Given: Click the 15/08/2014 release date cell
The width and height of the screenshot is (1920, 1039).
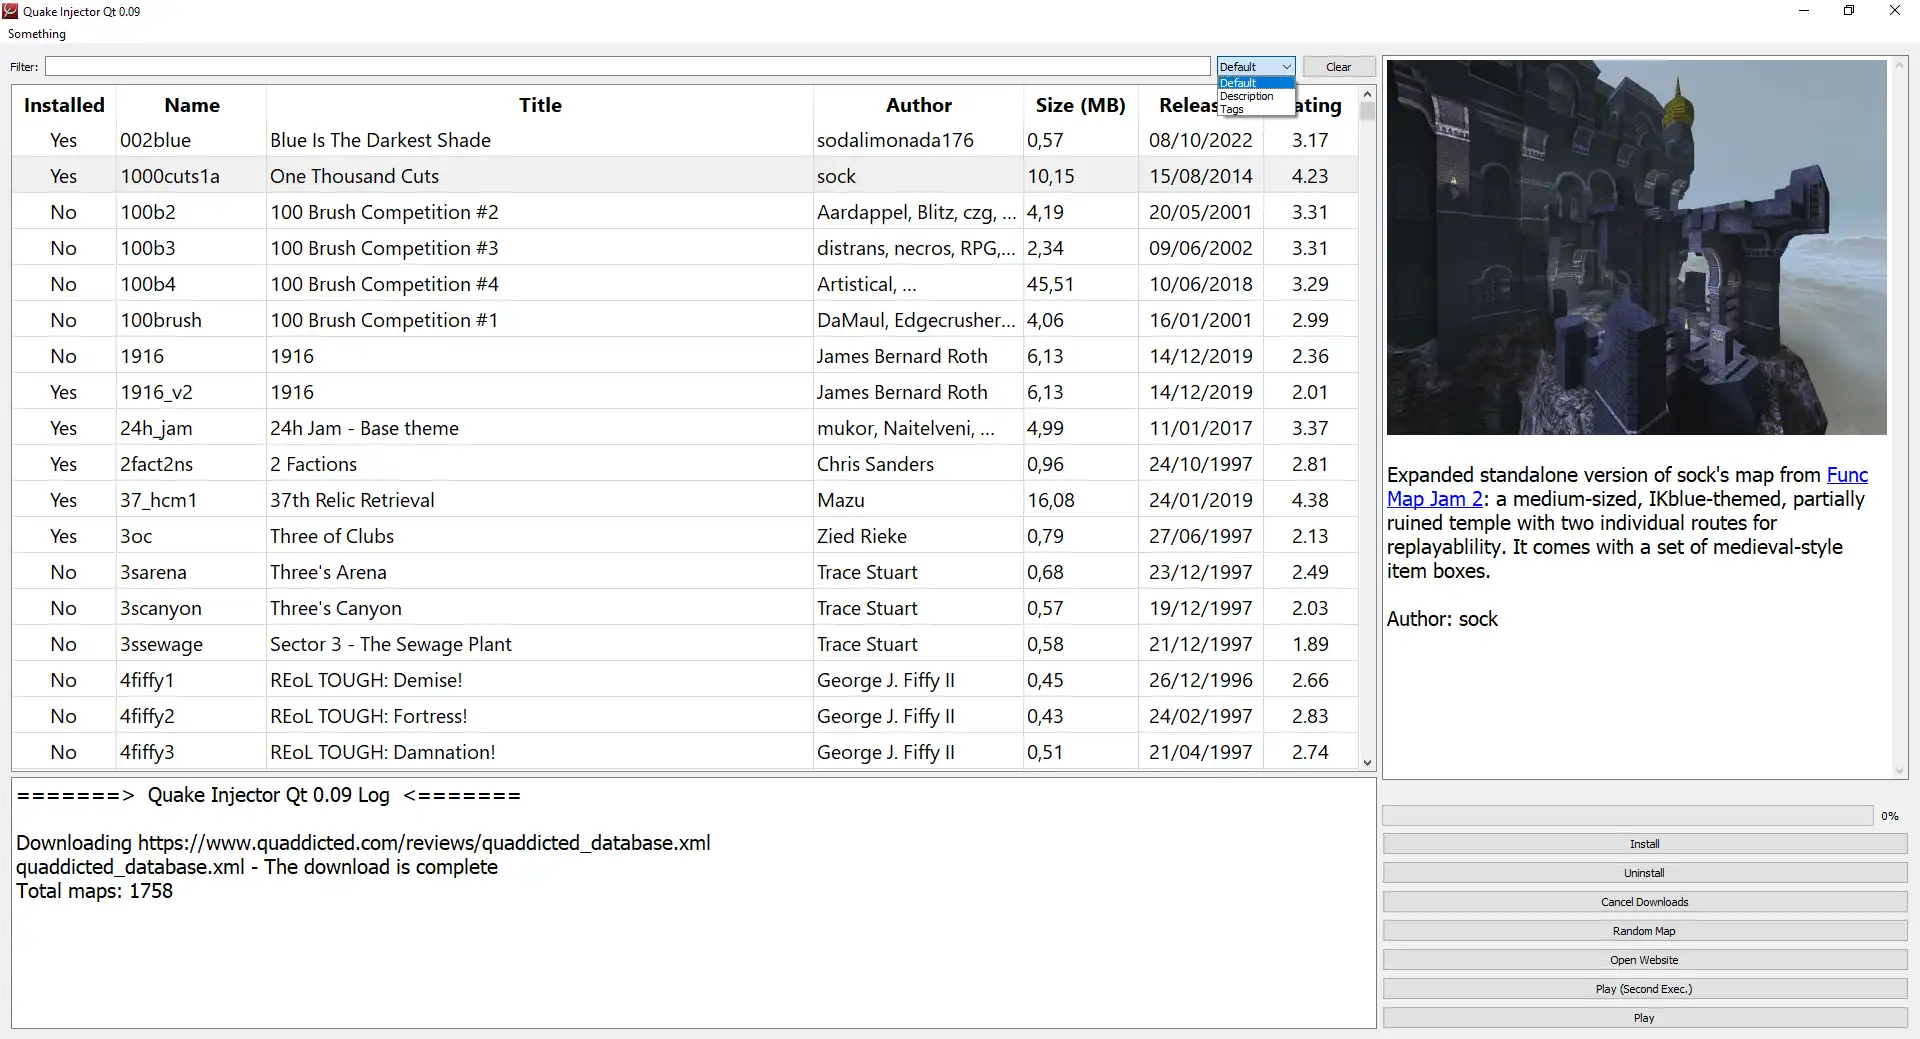Looking at the screenshot, I should (x=1201, y=176).
